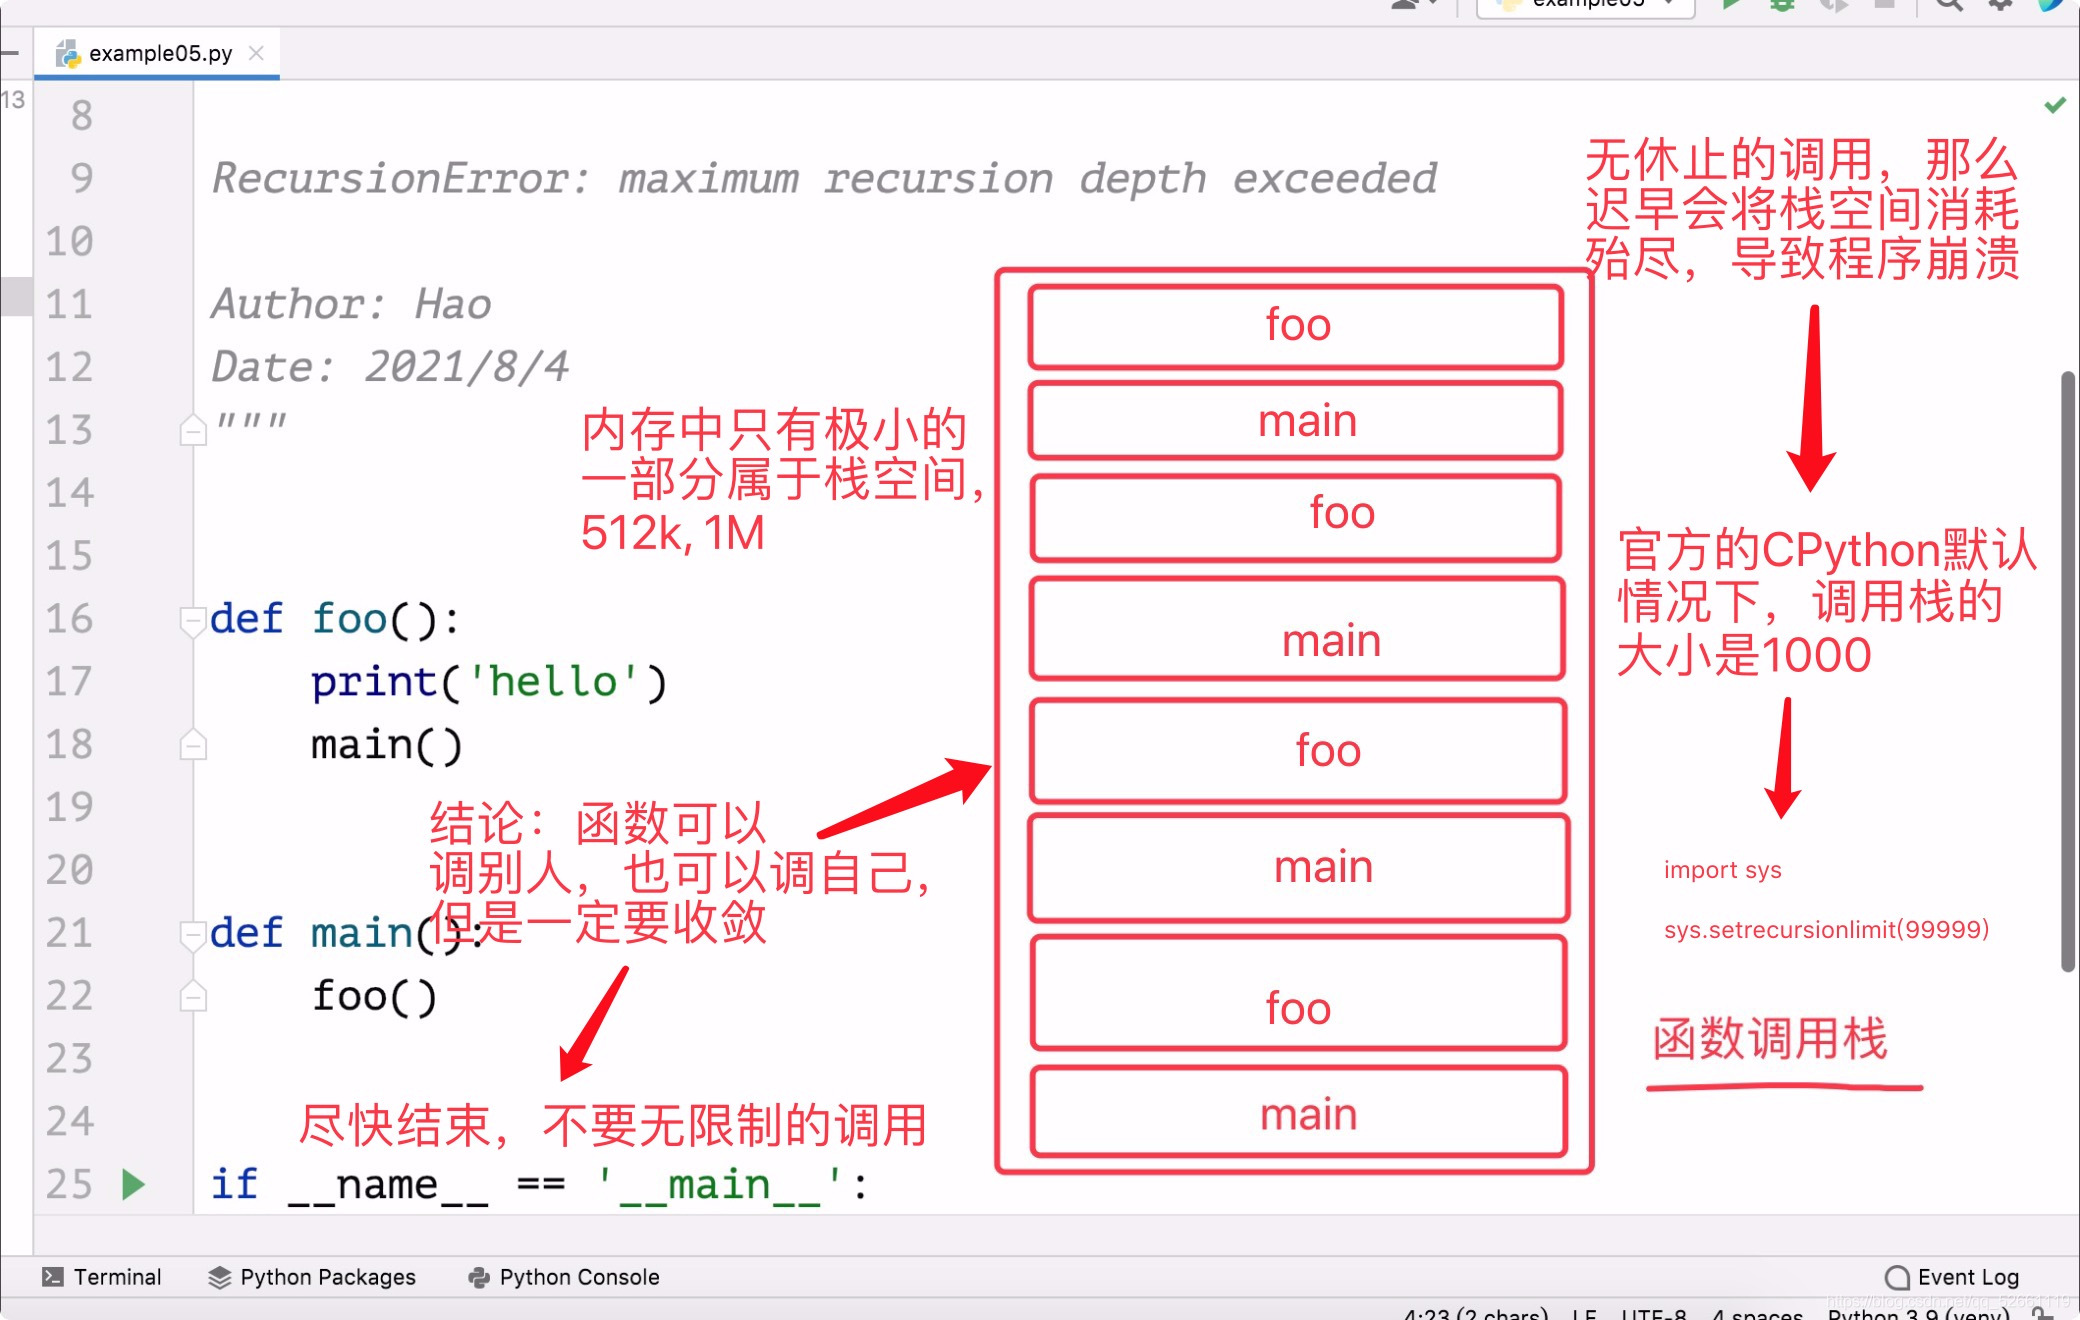Open the example05 run configuration dropdown
This screenshot has height=1320, width=2080.
pos(1588,5)
